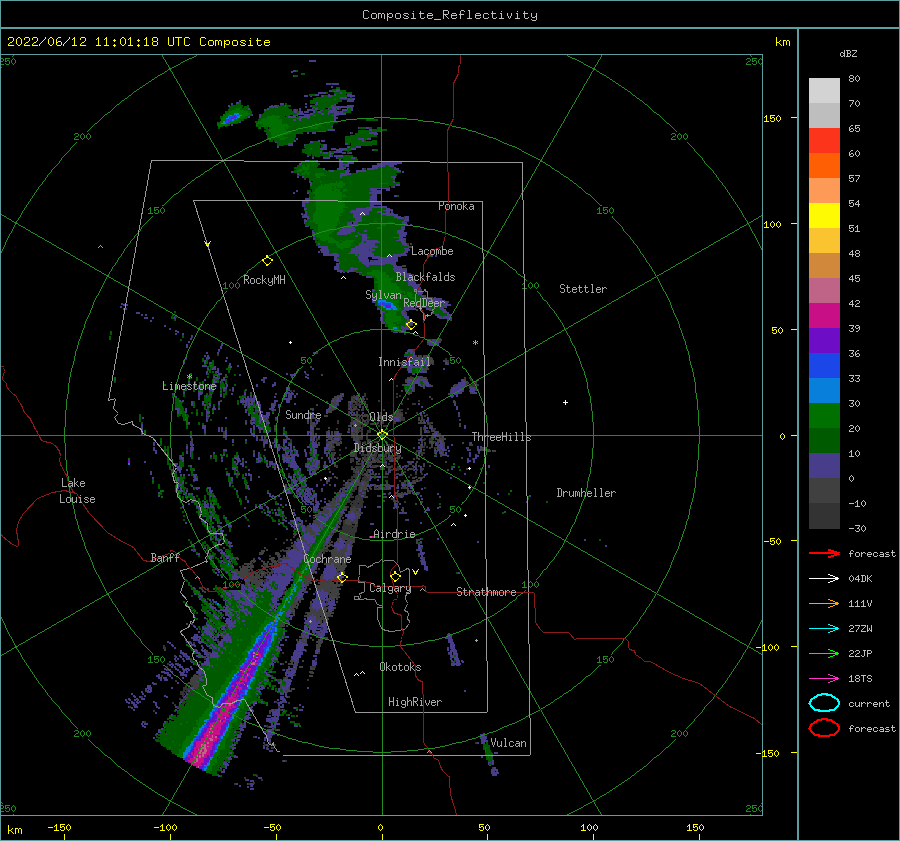This screenshot has height=841, width=900.
Task: Click the Olds label
Action: [x=381, y=417]
